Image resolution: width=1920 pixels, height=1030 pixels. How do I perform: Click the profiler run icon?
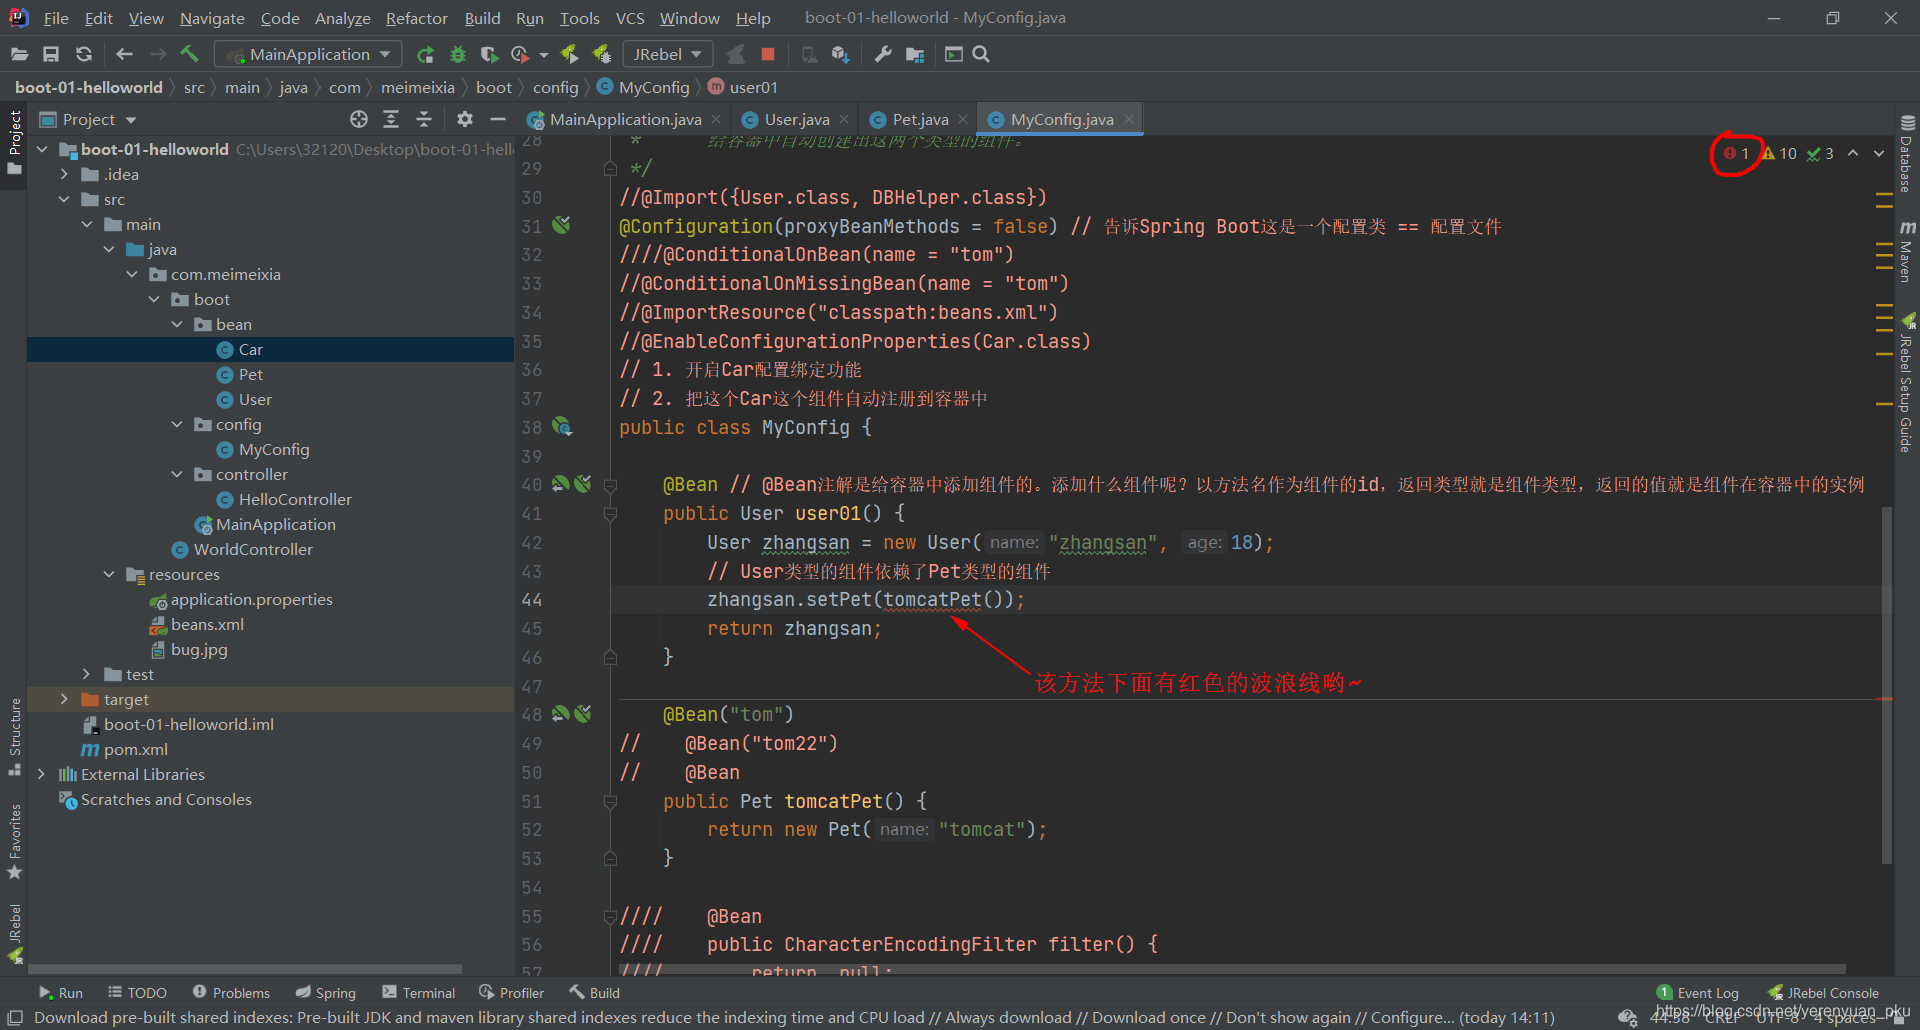click(520, 54)
